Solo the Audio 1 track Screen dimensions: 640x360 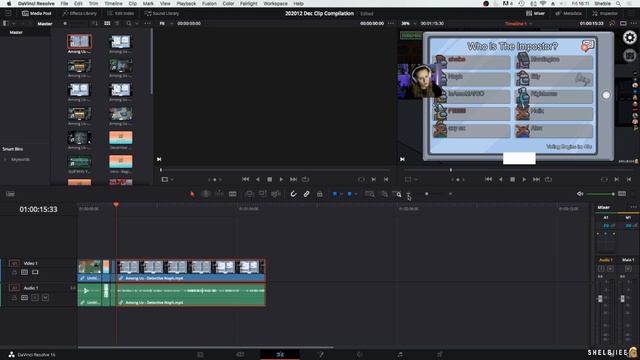35,298
